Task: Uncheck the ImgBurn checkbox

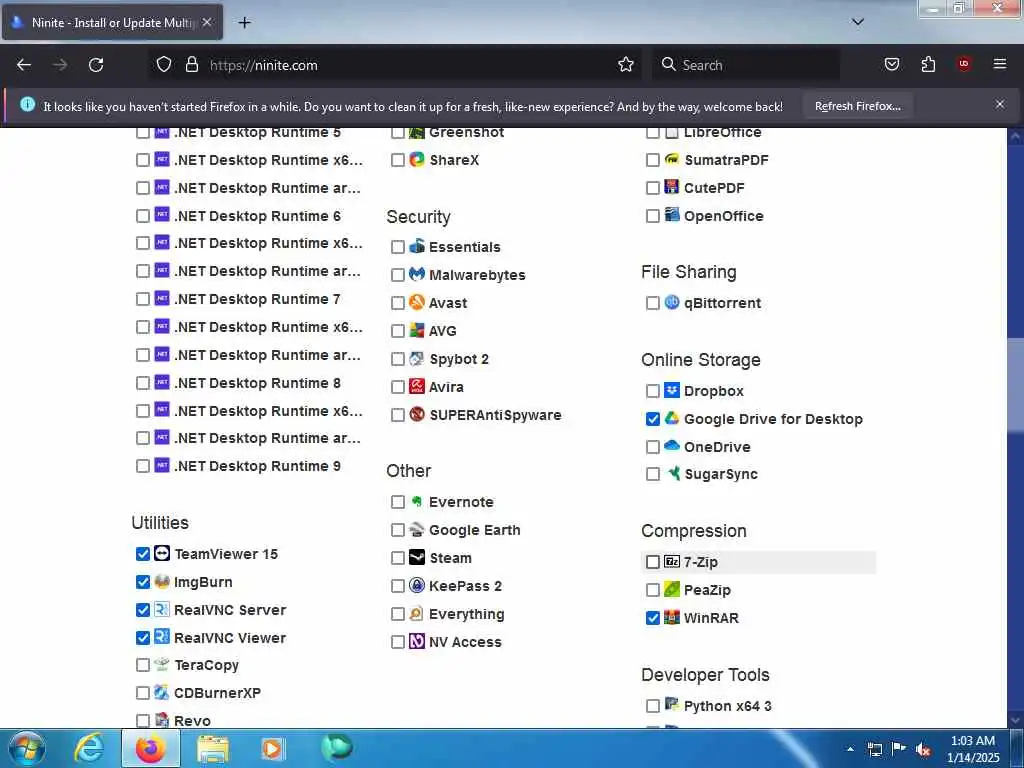Action: click(x=142, y=582)
